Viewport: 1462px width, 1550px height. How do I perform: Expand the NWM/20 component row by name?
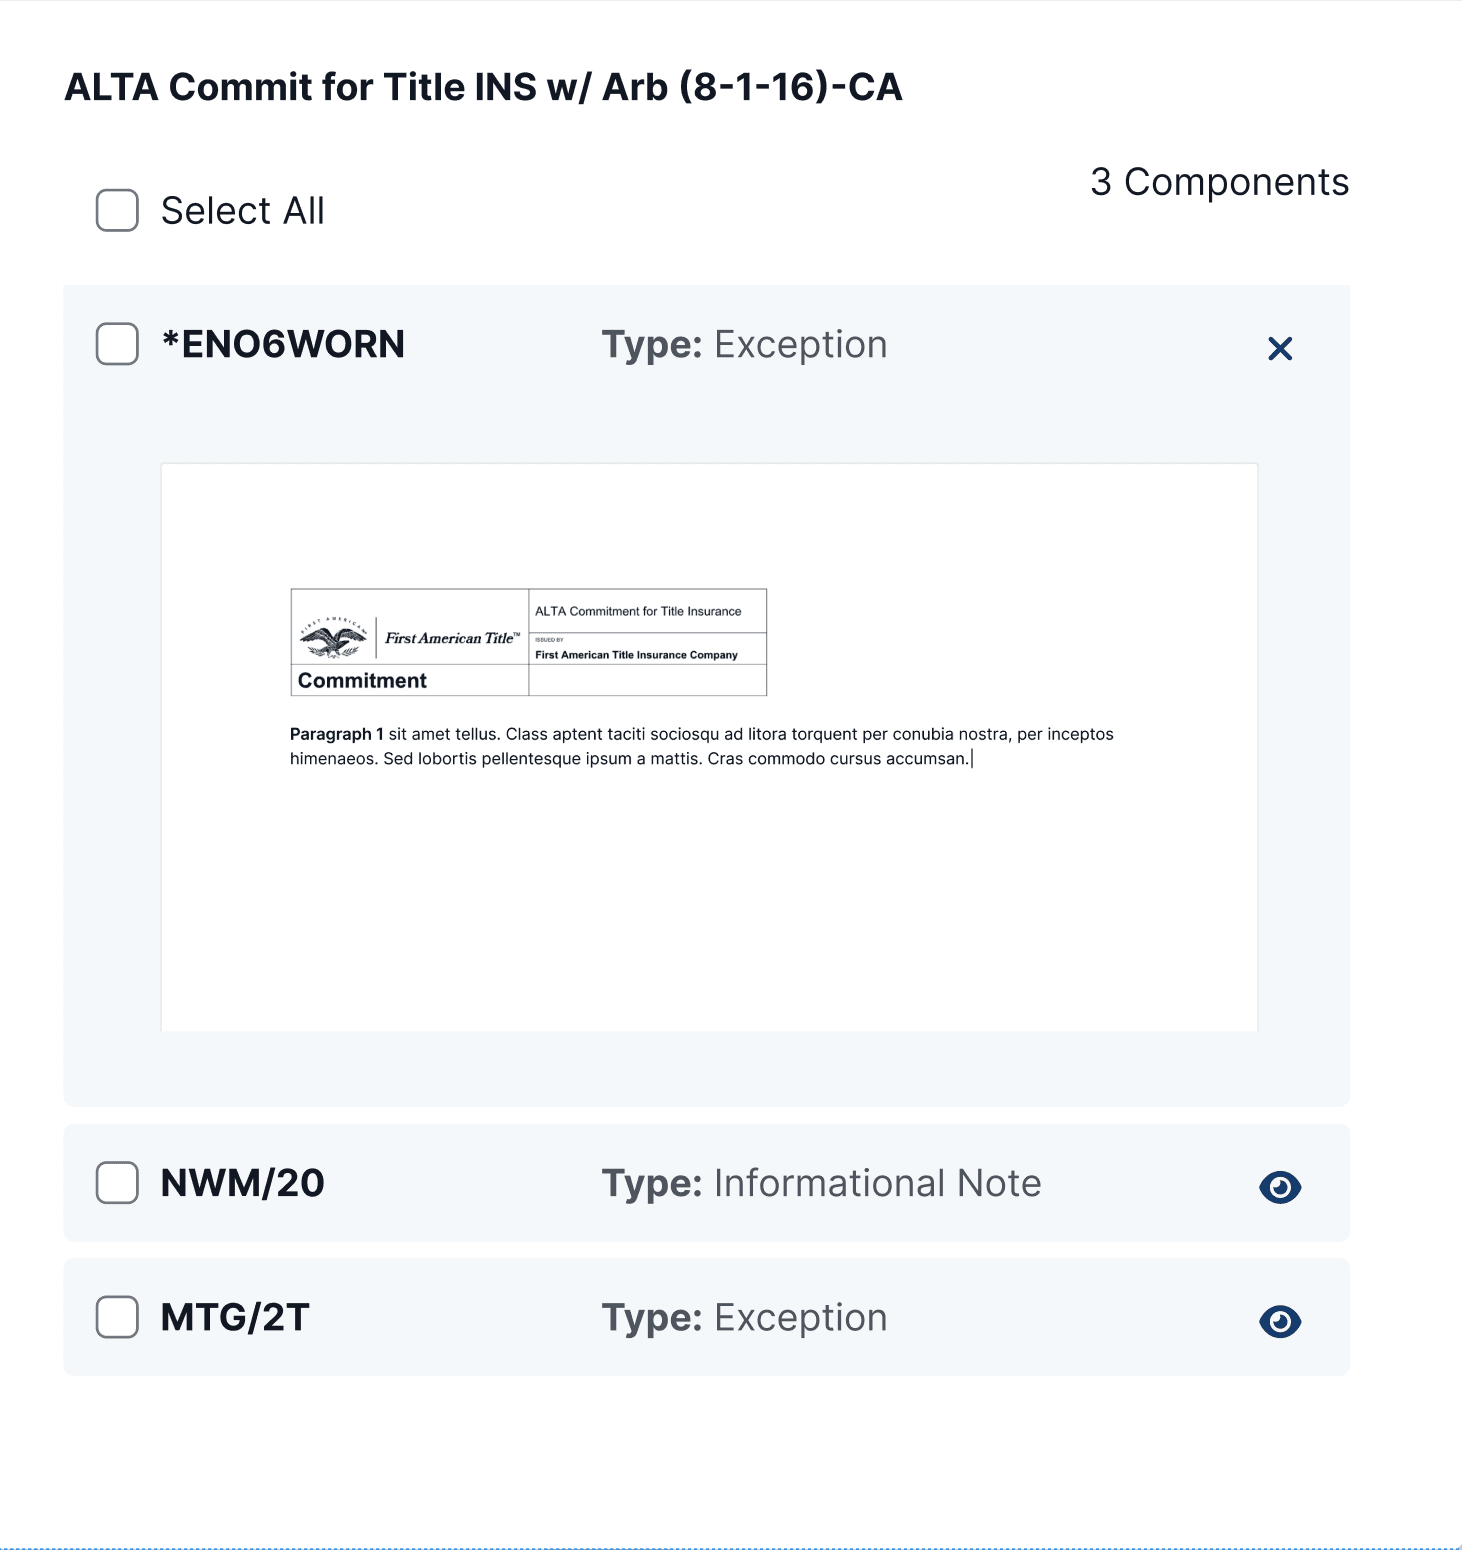tap(243, 1183)
